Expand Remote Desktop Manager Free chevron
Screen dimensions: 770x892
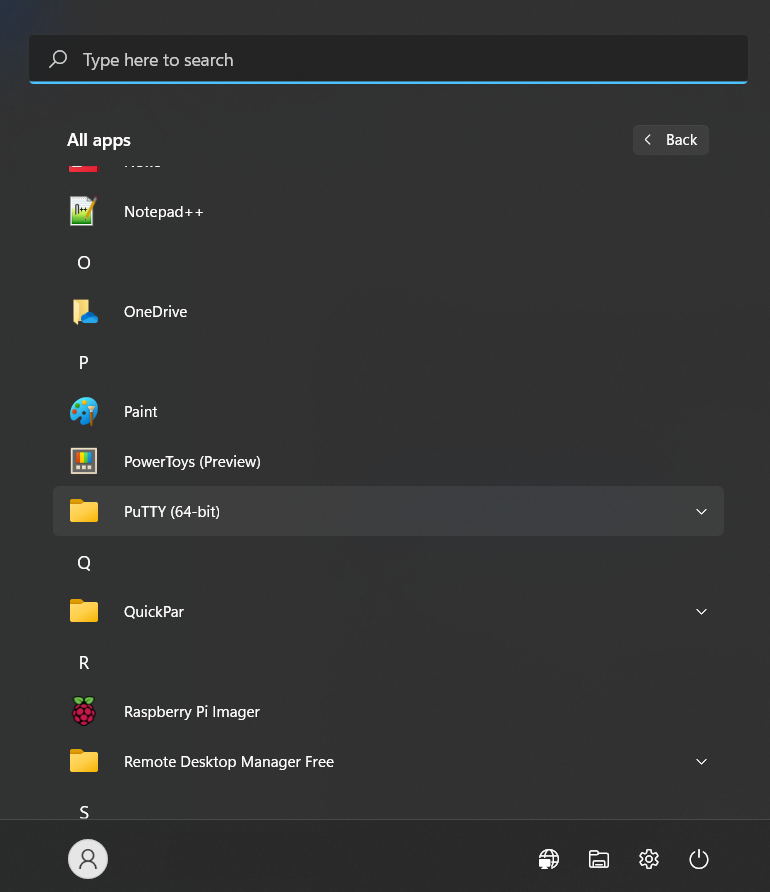(x=701, y=762)
